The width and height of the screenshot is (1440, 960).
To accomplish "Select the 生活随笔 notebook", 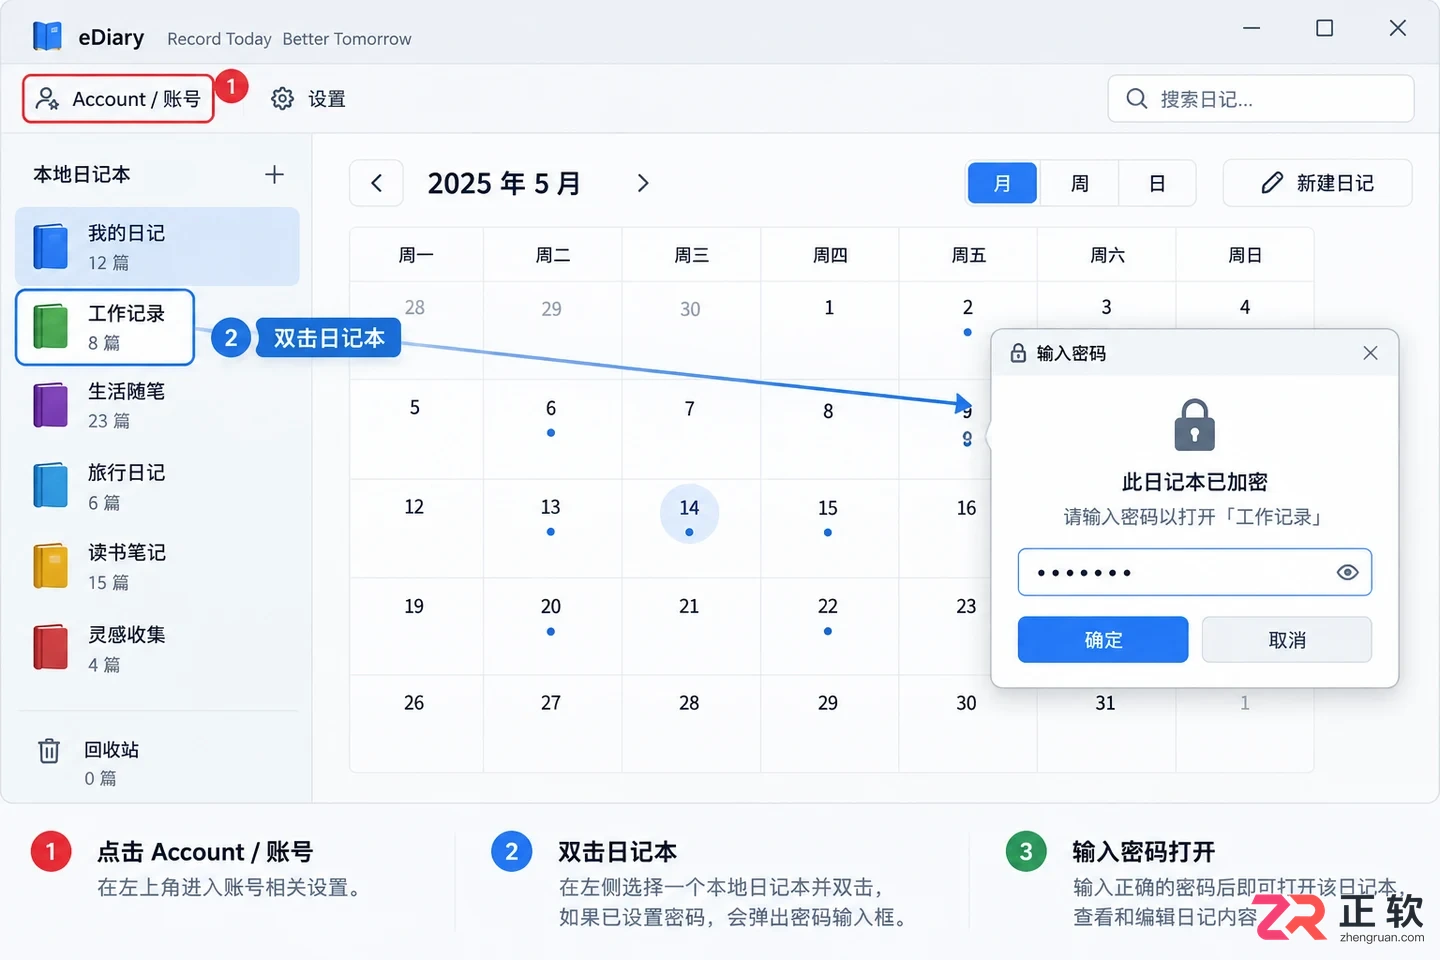I will 157,405.
